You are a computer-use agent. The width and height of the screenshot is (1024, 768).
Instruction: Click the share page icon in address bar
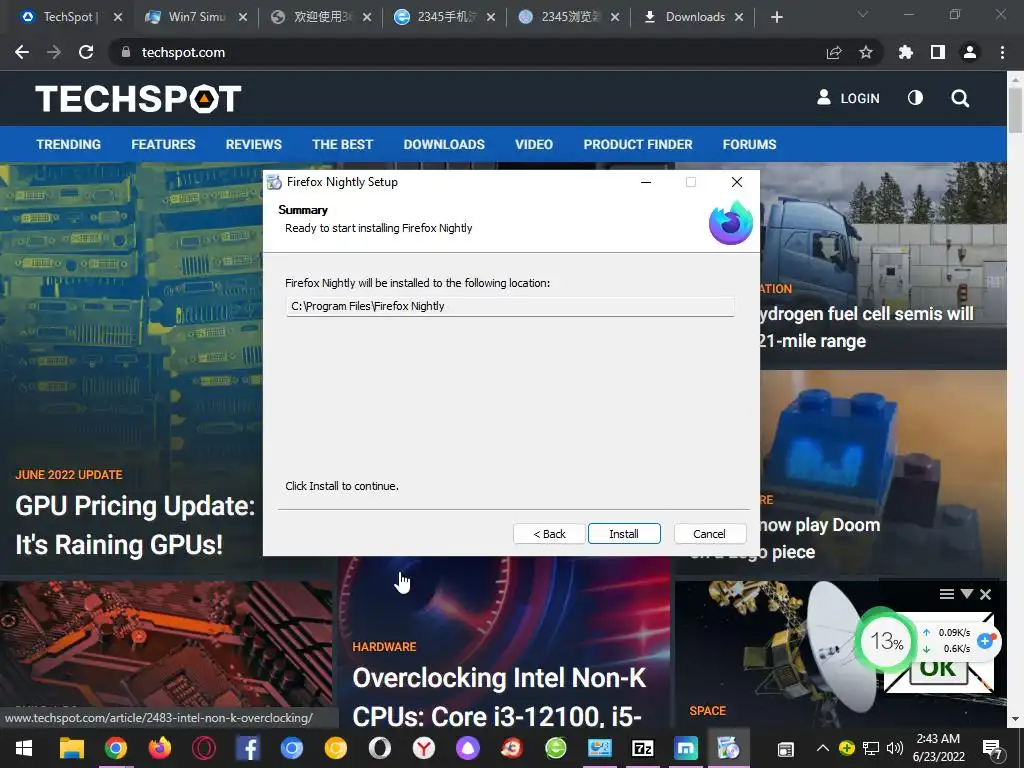tap(834, 52)
